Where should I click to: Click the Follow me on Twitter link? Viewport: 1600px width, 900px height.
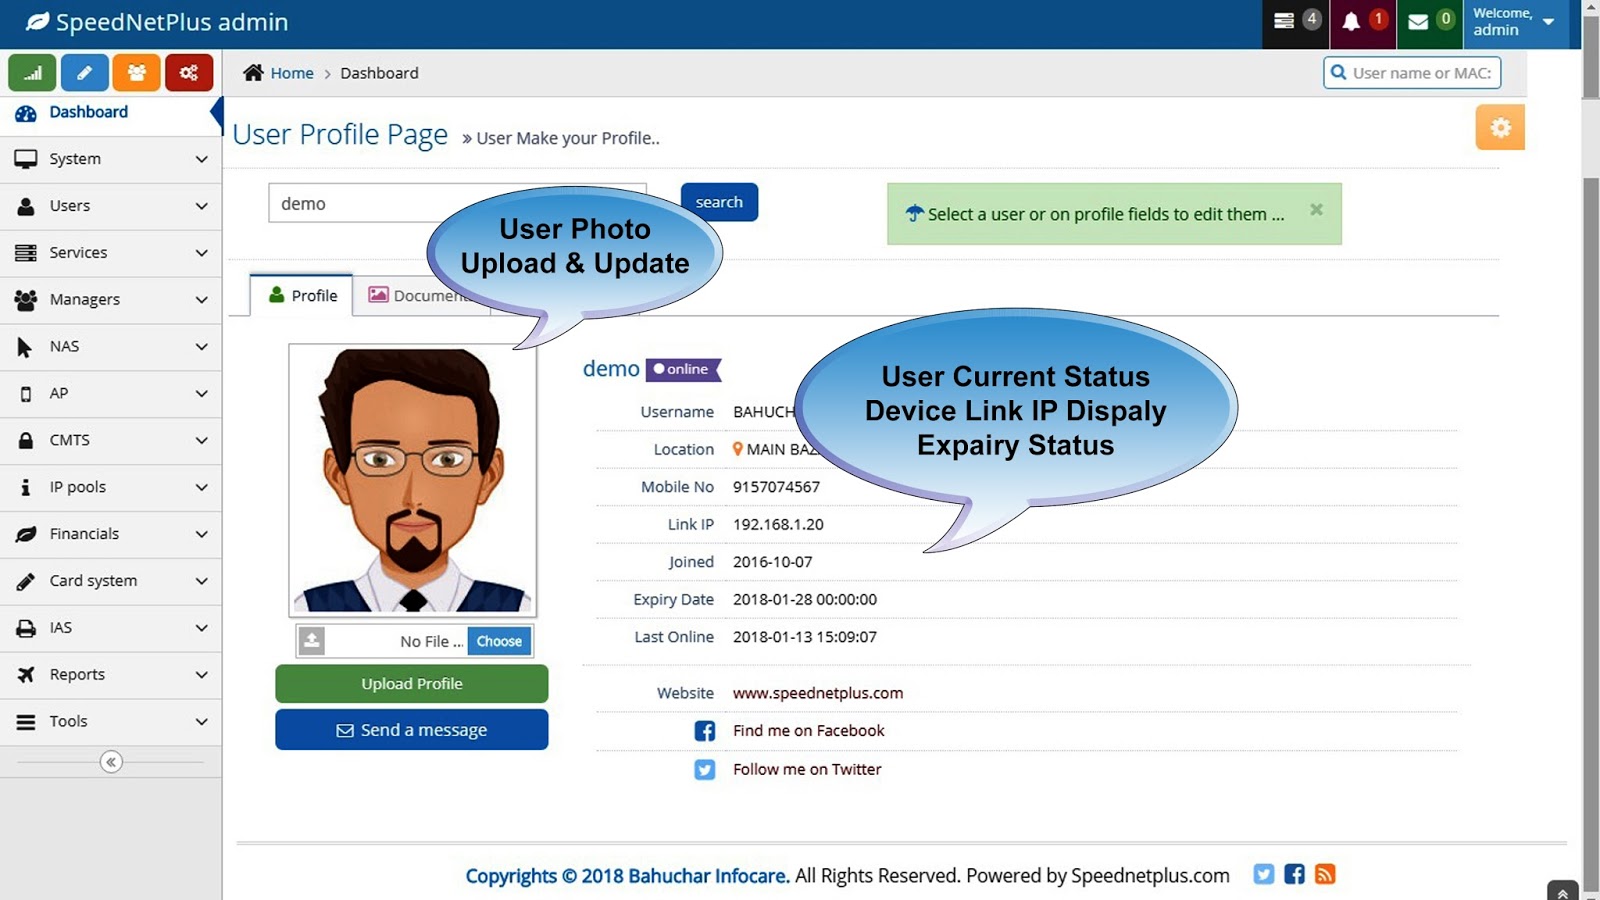tap(807, 769)
